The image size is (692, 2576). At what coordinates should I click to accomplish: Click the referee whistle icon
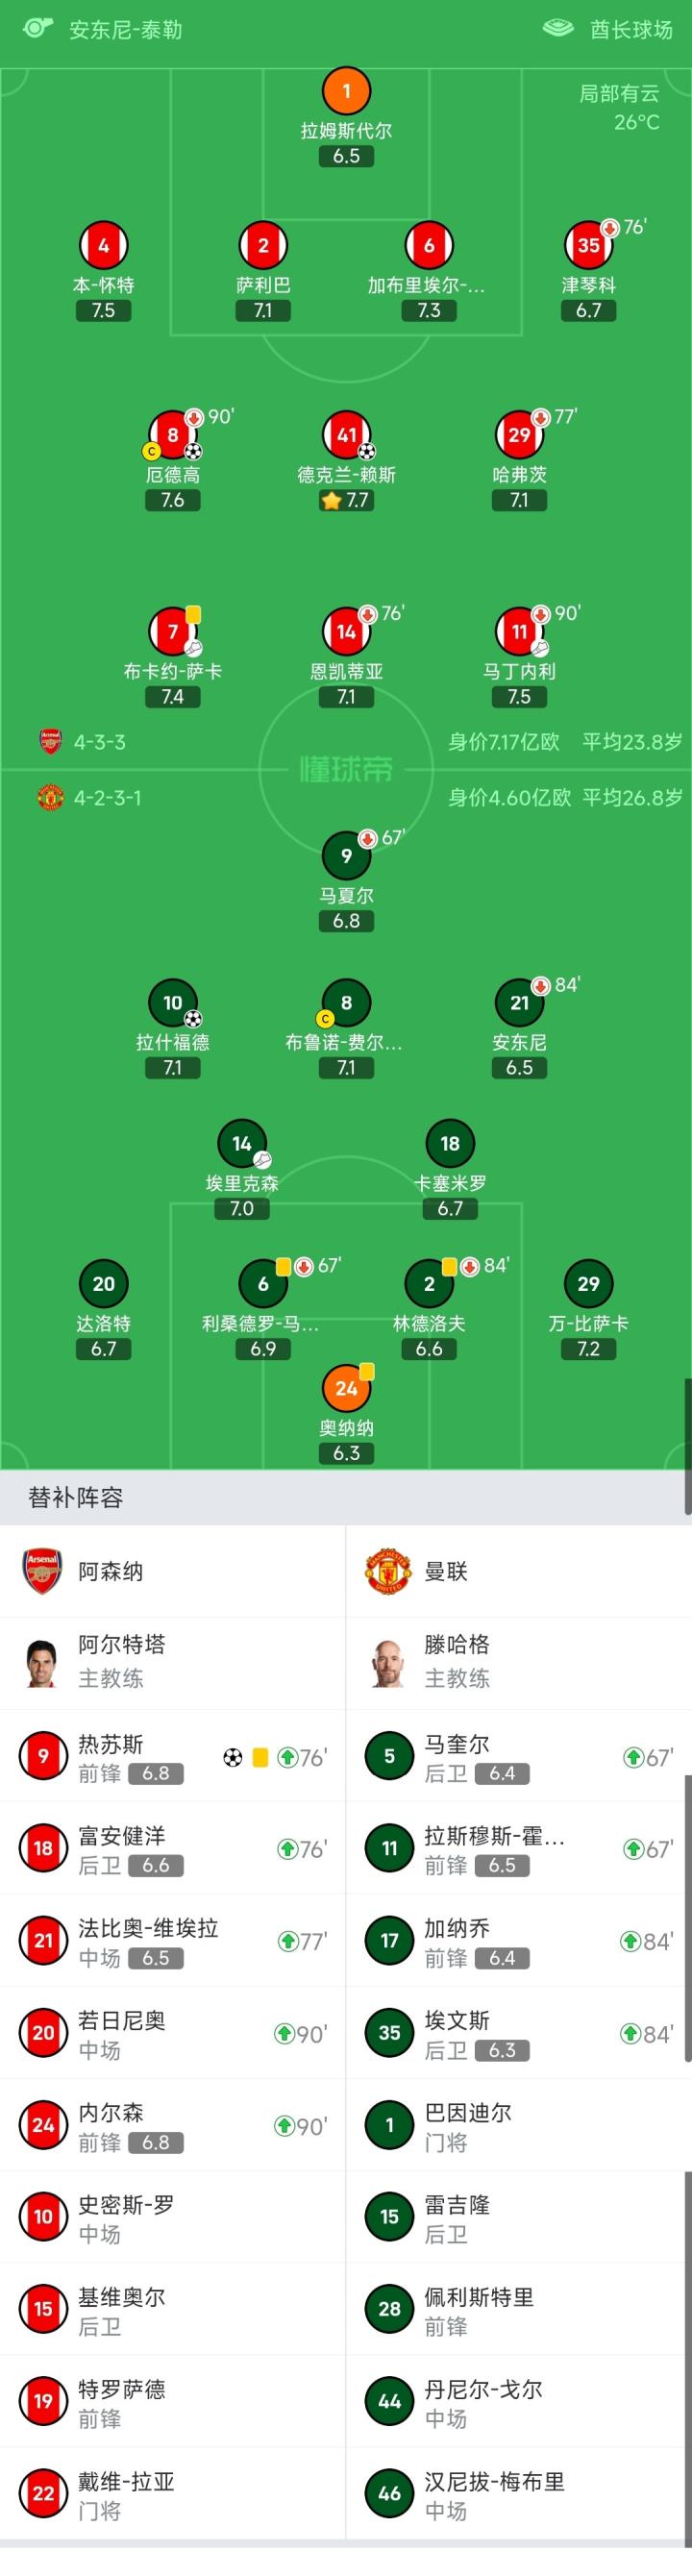click(38, 28)
